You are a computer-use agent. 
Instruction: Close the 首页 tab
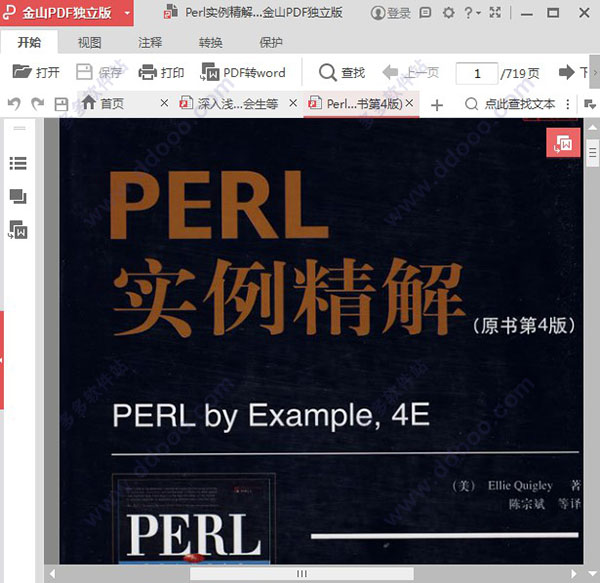[164, 103]
